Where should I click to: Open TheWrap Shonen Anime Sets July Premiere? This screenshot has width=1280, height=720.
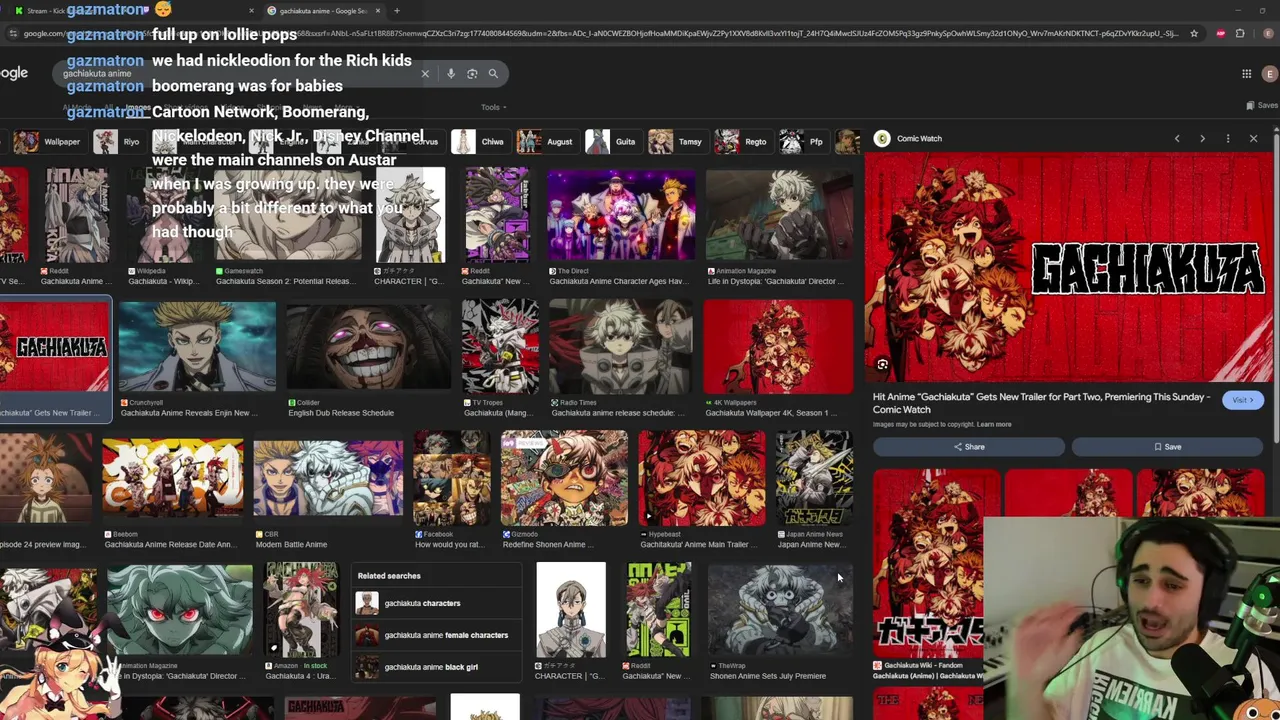click(780, 610)
